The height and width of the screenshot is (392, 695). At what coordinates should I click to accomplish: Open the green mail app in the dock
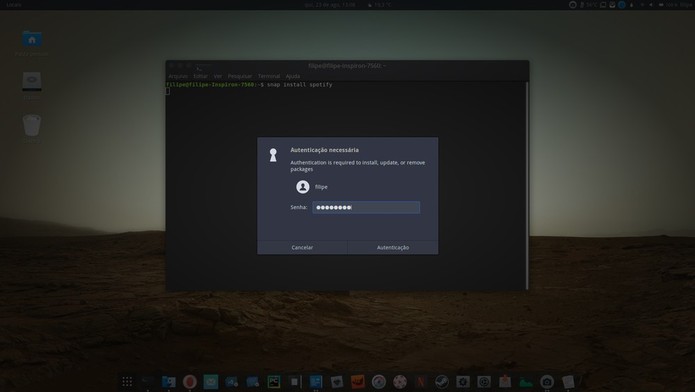click(x=211, y=381)
